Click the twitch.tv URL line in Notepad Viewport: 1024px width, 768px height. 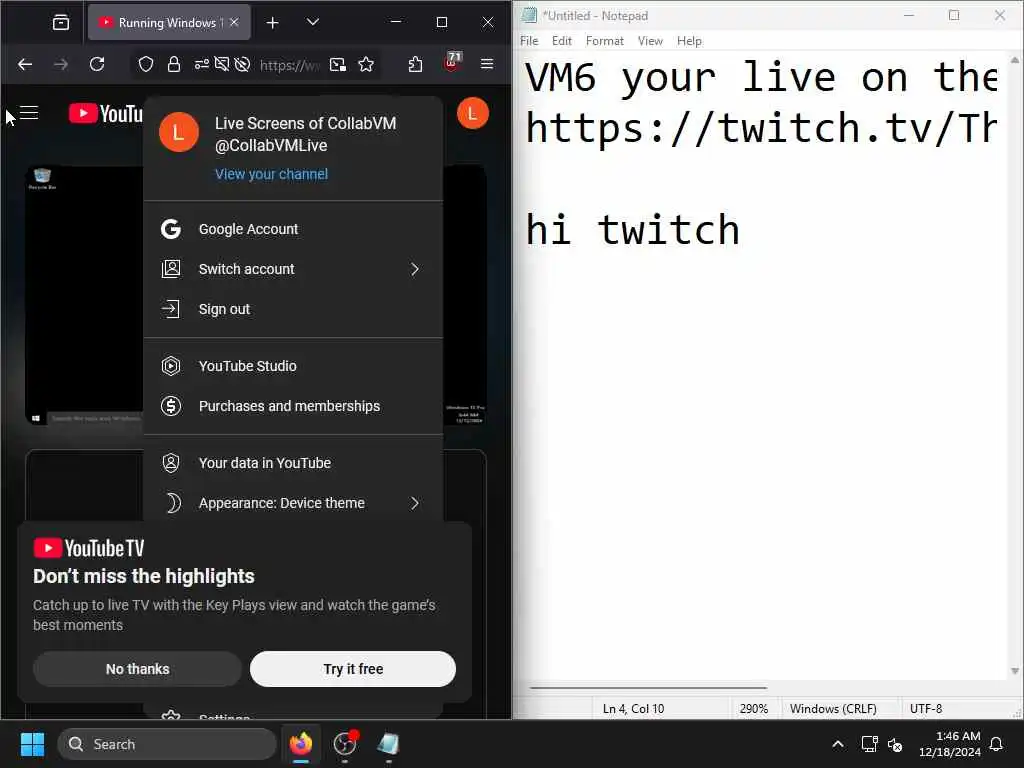(x=761, y=127)
